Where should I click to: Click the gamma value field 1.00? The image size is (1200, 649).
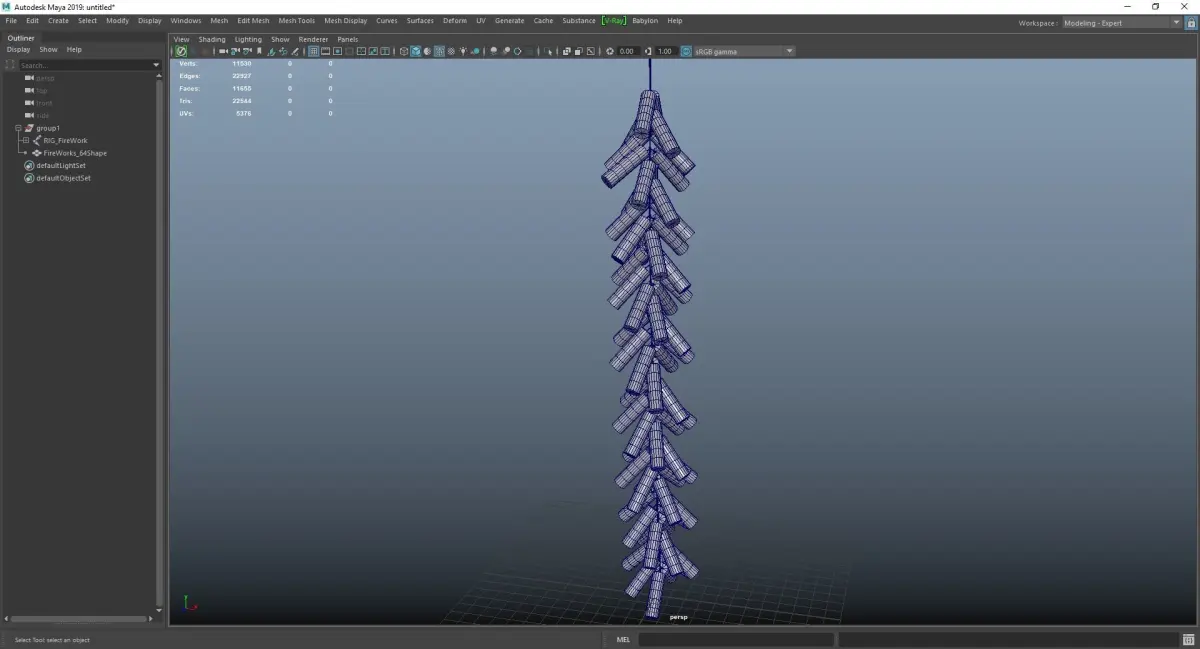pos(665,51)
